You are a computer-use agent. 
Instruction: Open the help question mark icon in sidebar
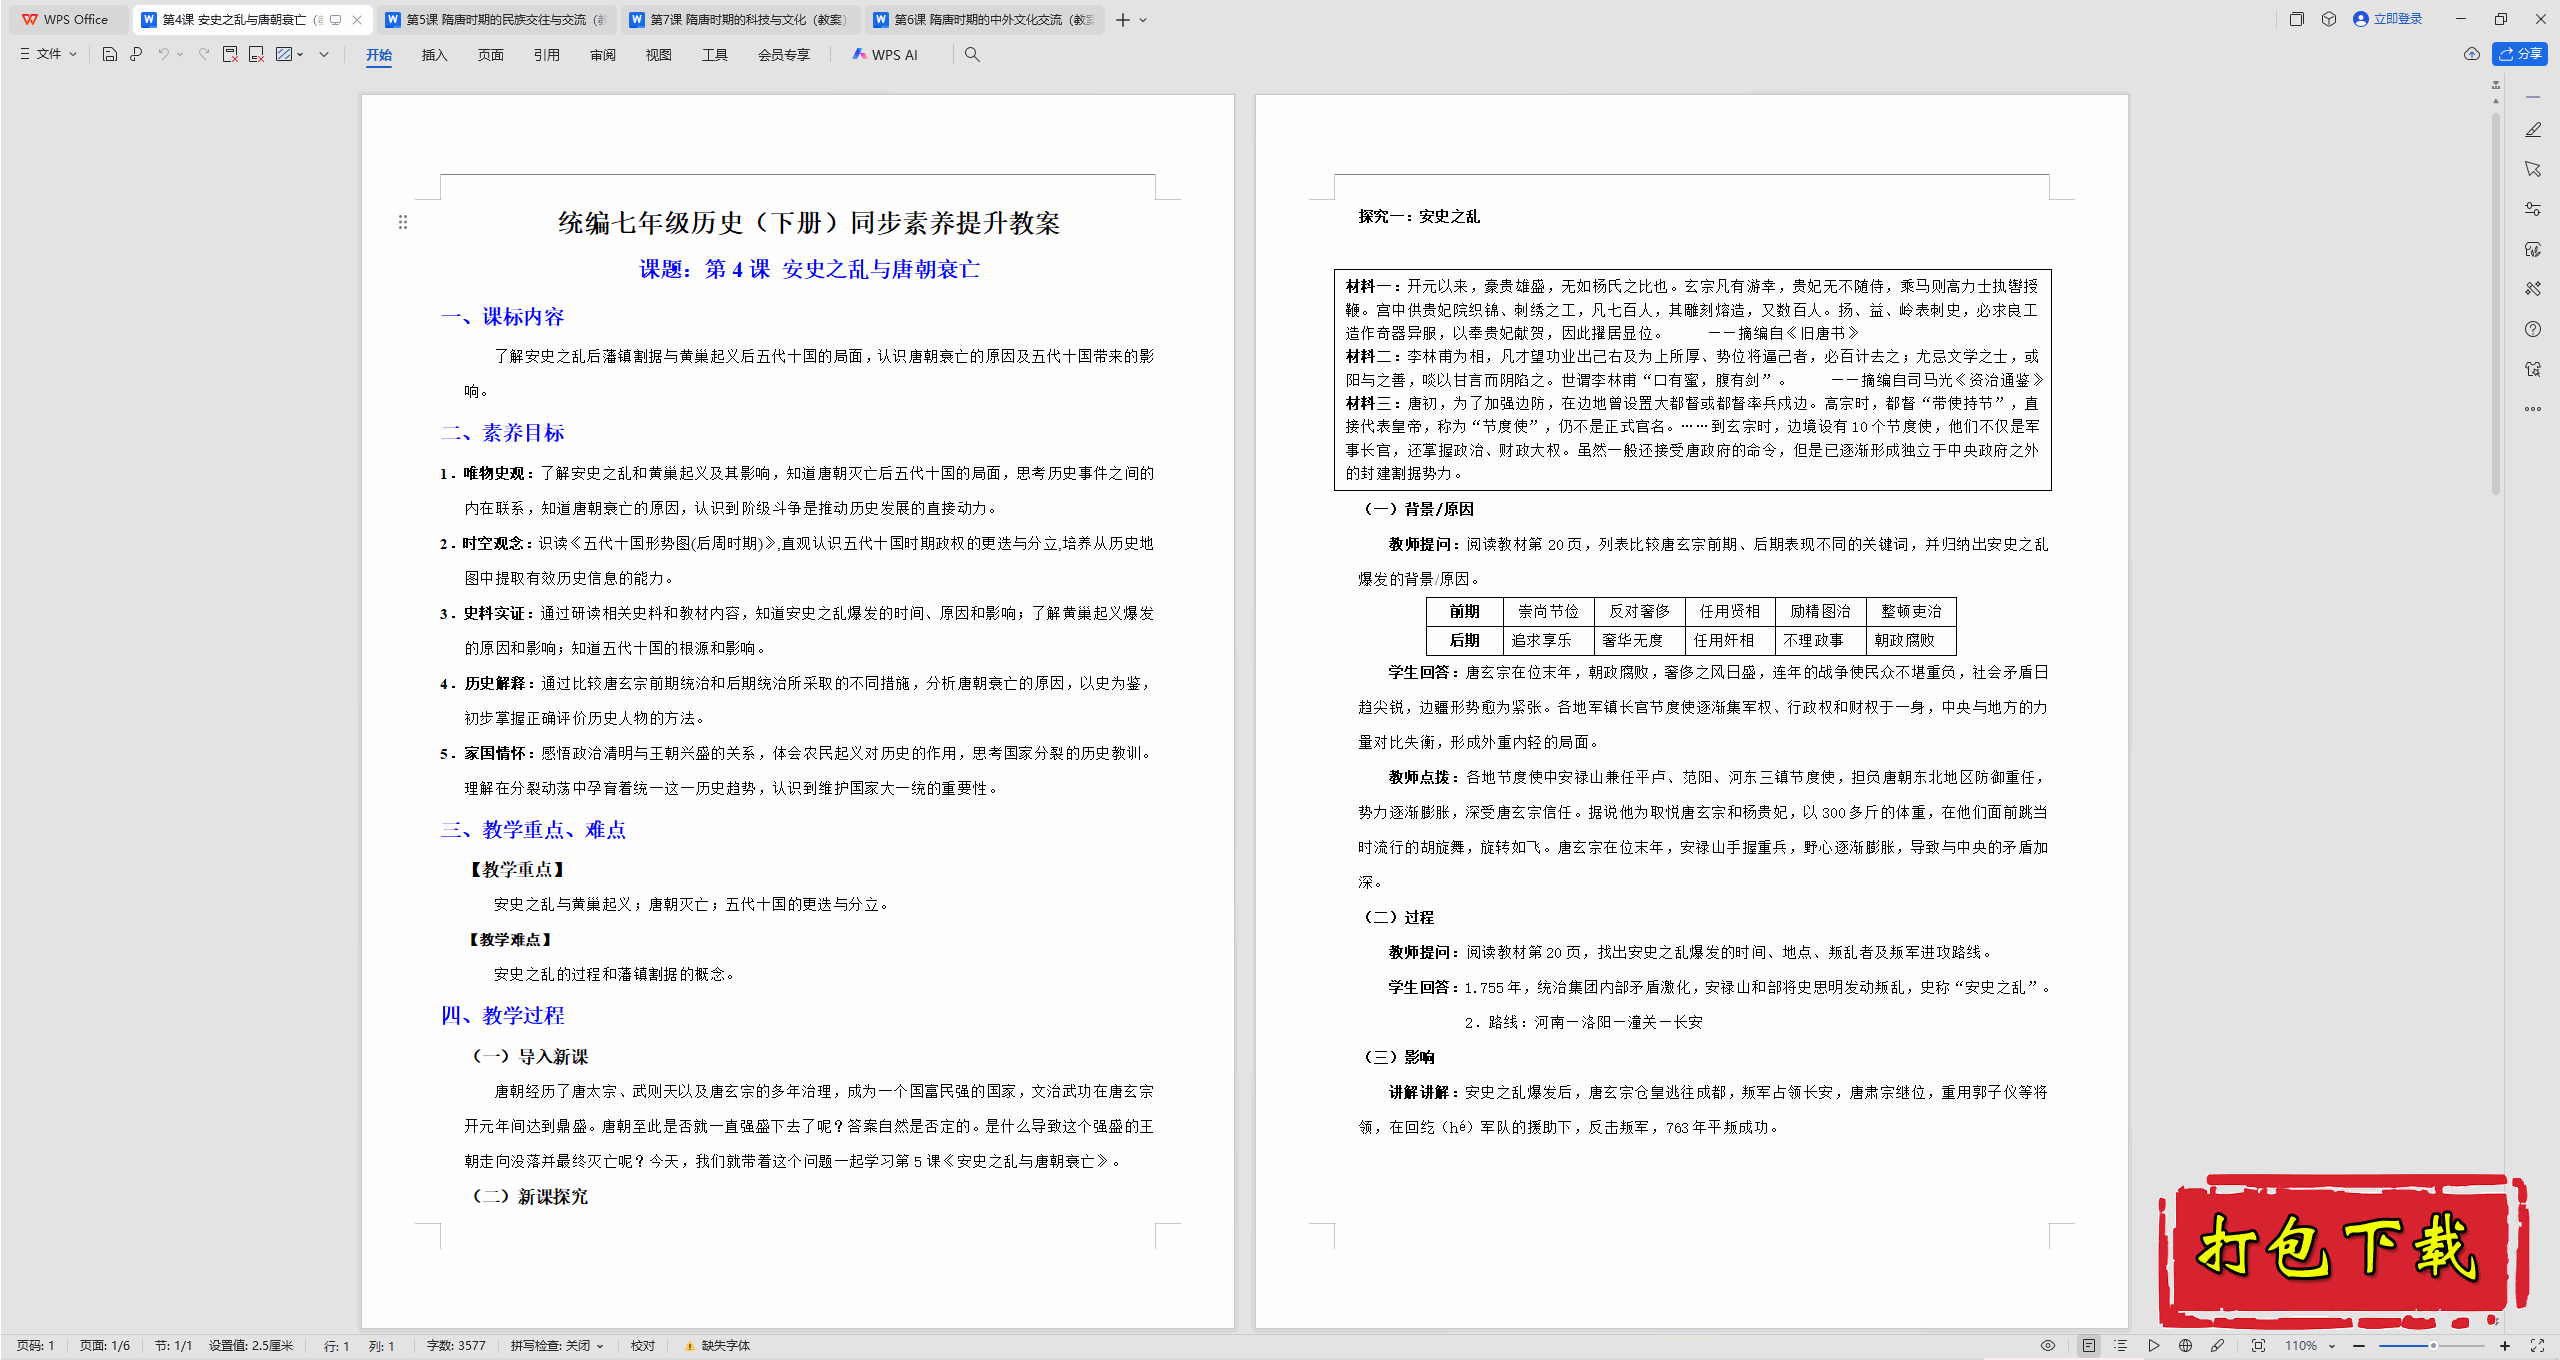pos(2533,329)
